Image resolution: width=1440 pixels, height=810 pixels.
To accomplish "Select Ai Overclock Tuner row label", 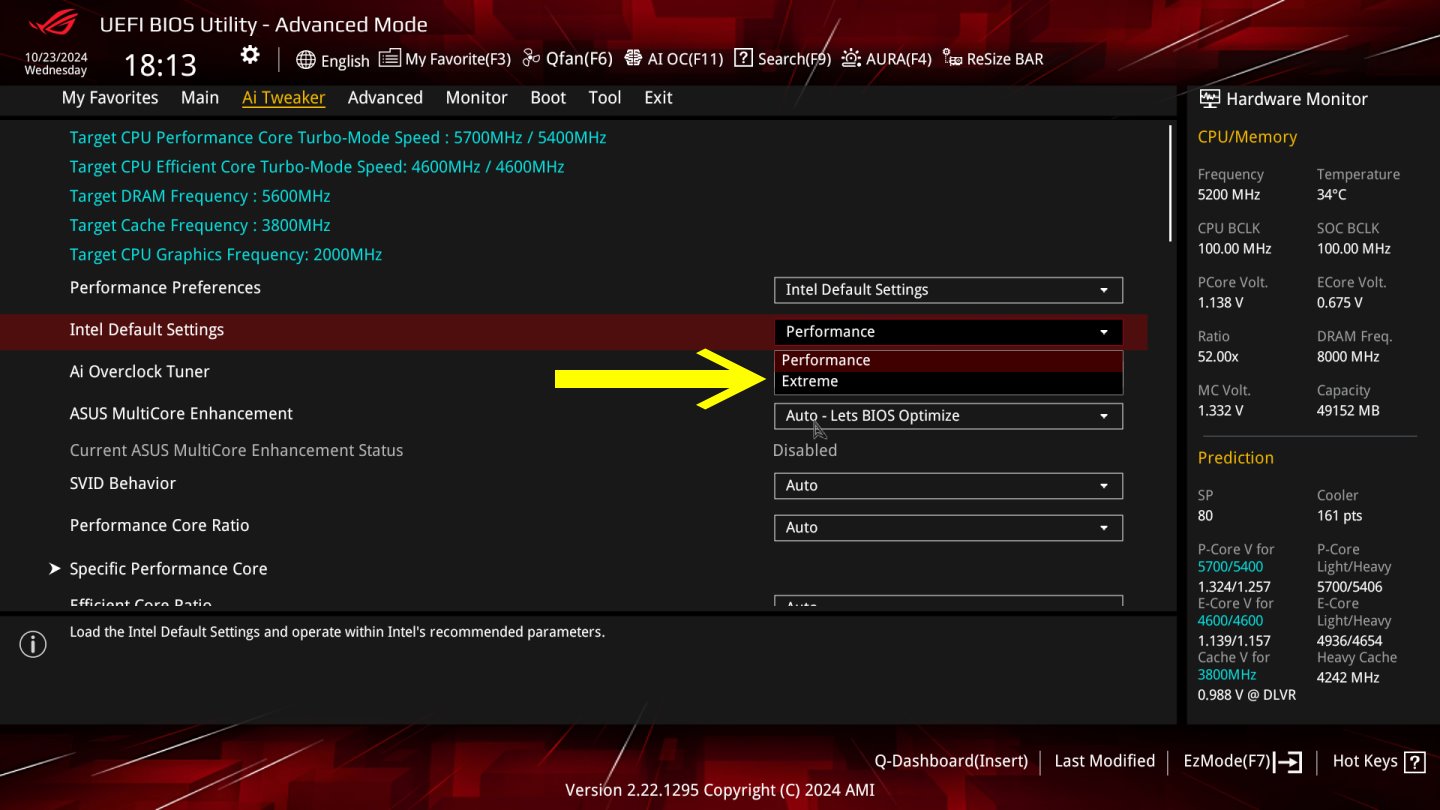I will tap(139, 371).
